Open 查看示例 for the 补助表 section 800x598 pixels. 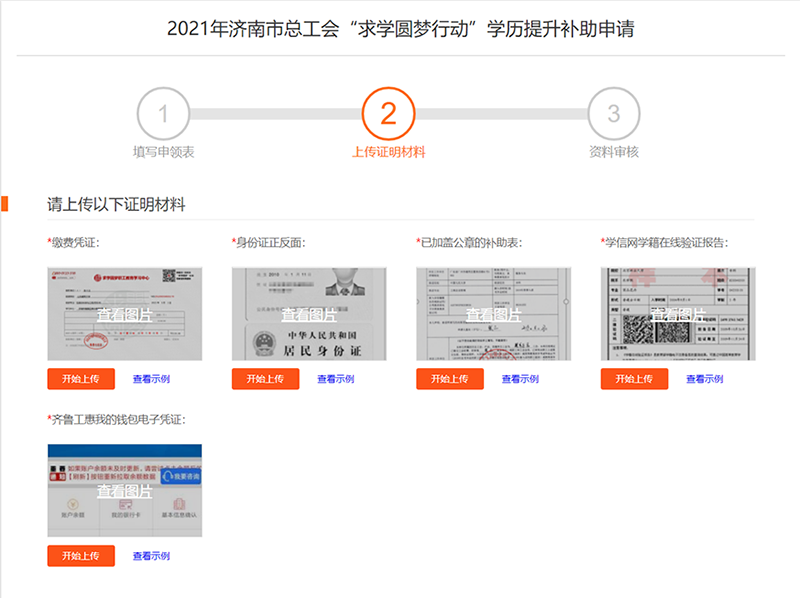pyautogui.click(x=518, y=380)
